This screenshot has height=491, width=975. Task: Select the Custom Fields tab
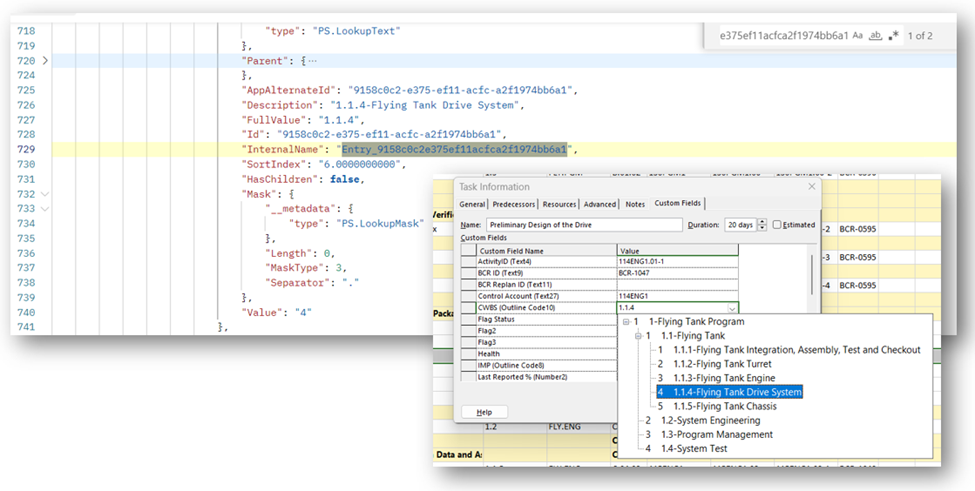click(678, 203)
